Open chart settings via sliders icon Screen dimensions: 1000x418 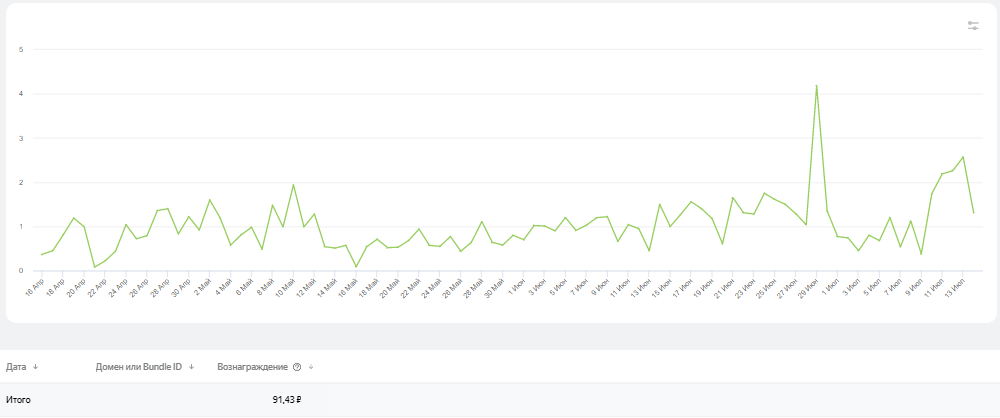pos(973,26)
